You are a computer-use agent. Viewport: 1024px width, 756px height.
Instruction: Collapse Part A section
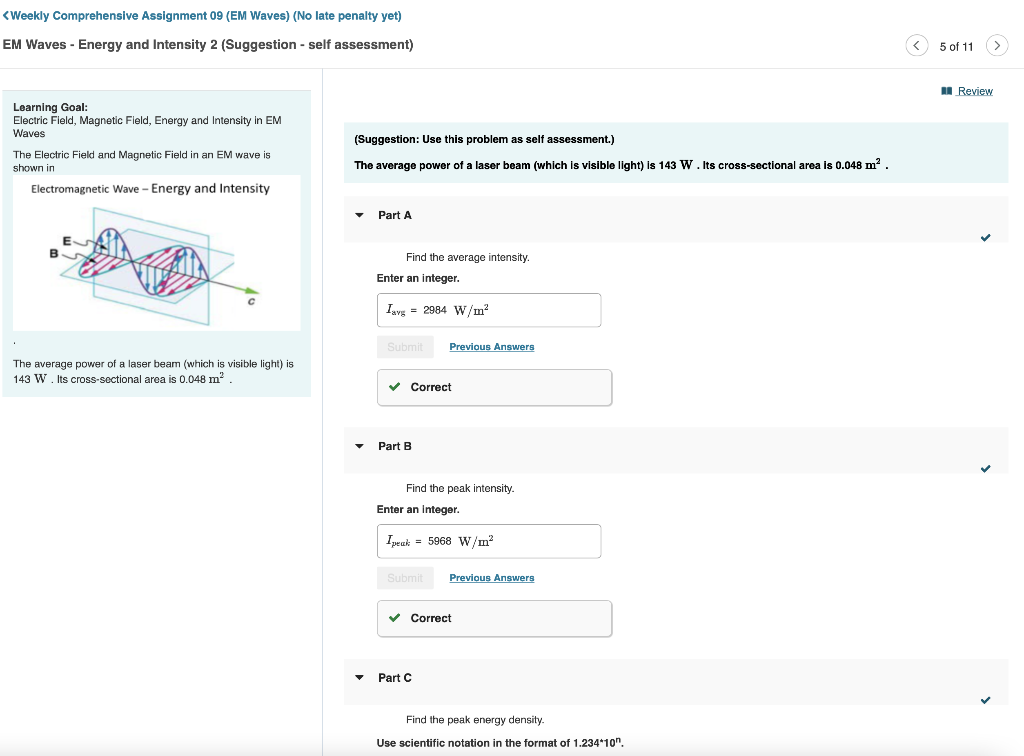point(360,216)
